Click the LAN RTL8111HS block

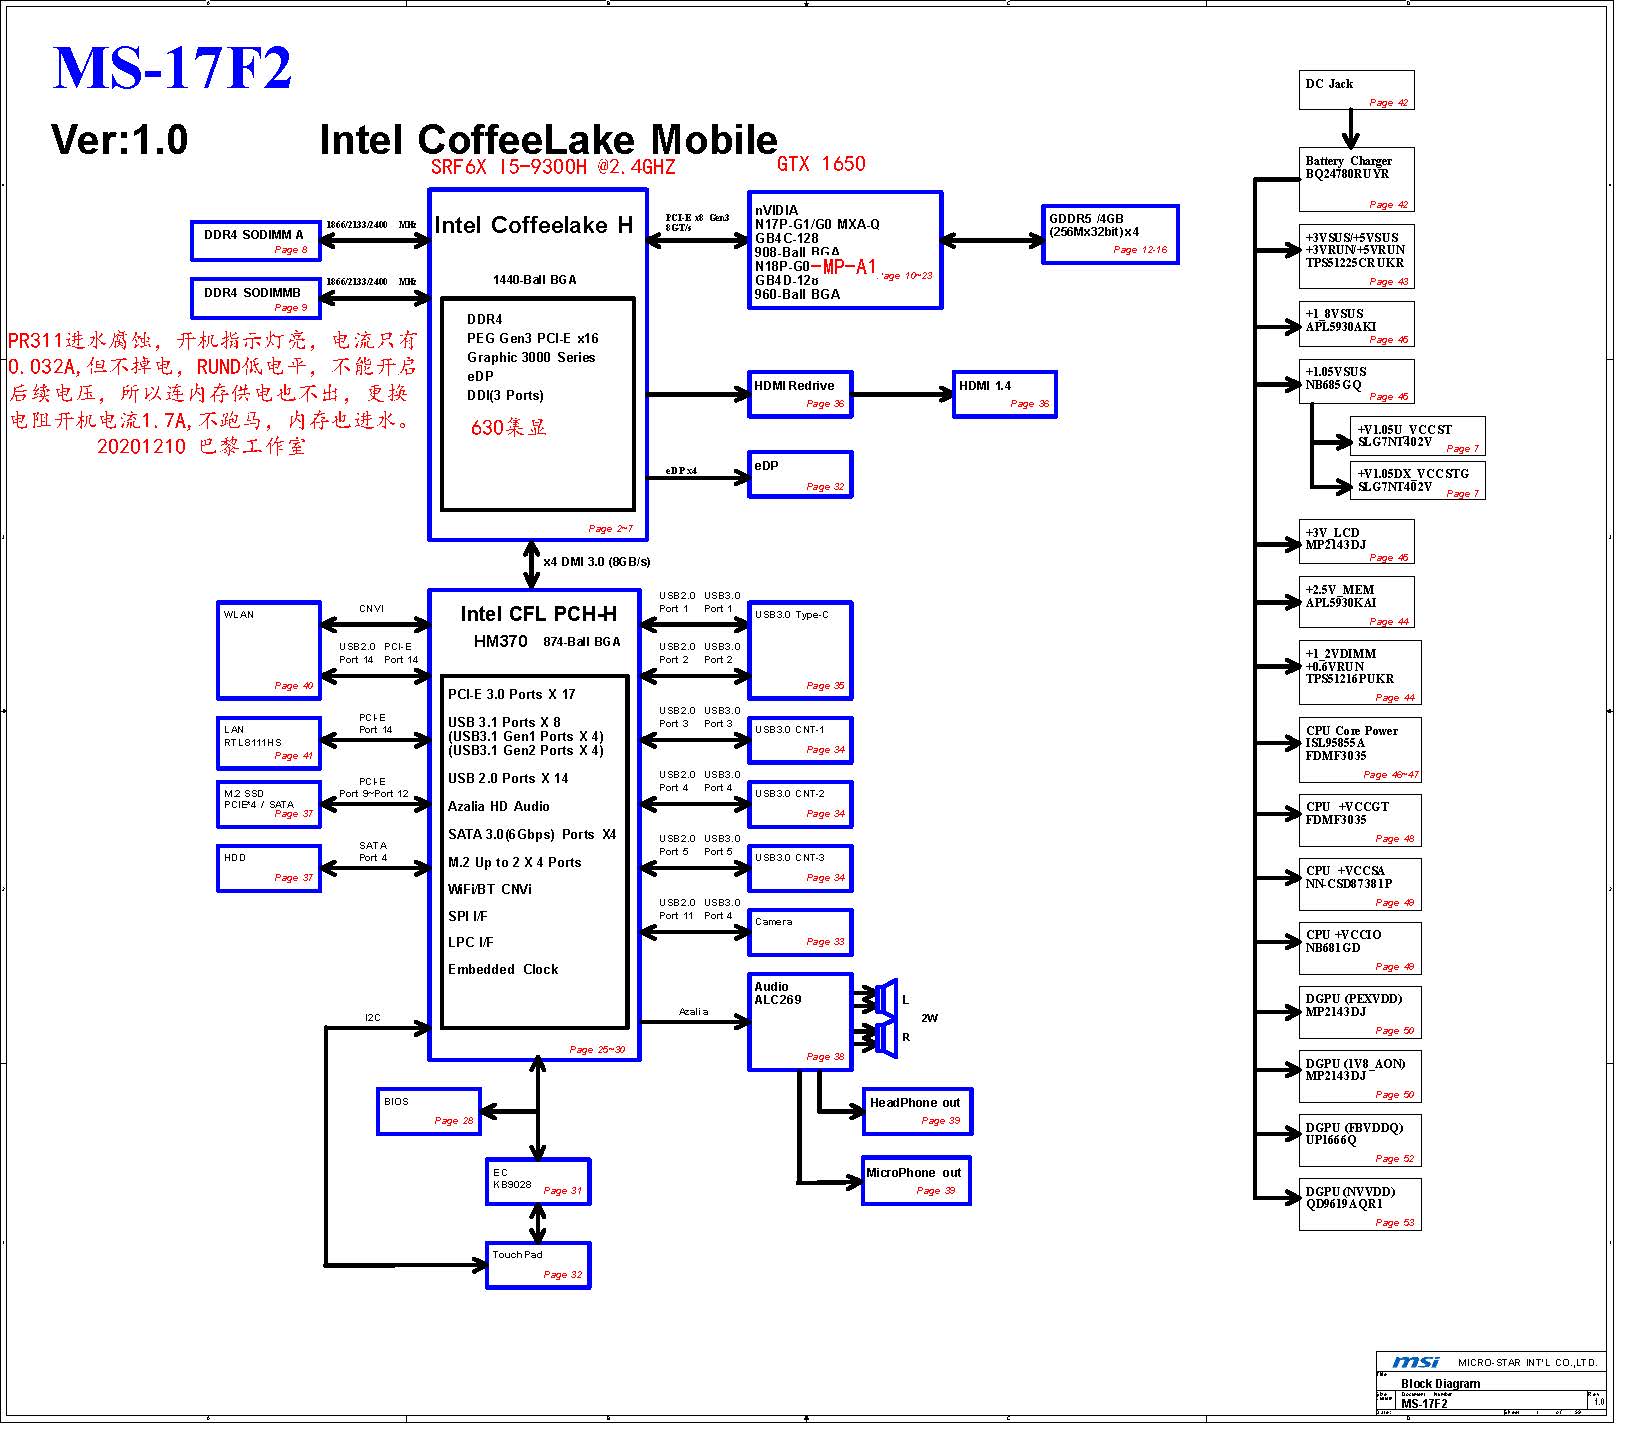pyautogui.click(x=269, y=743)
